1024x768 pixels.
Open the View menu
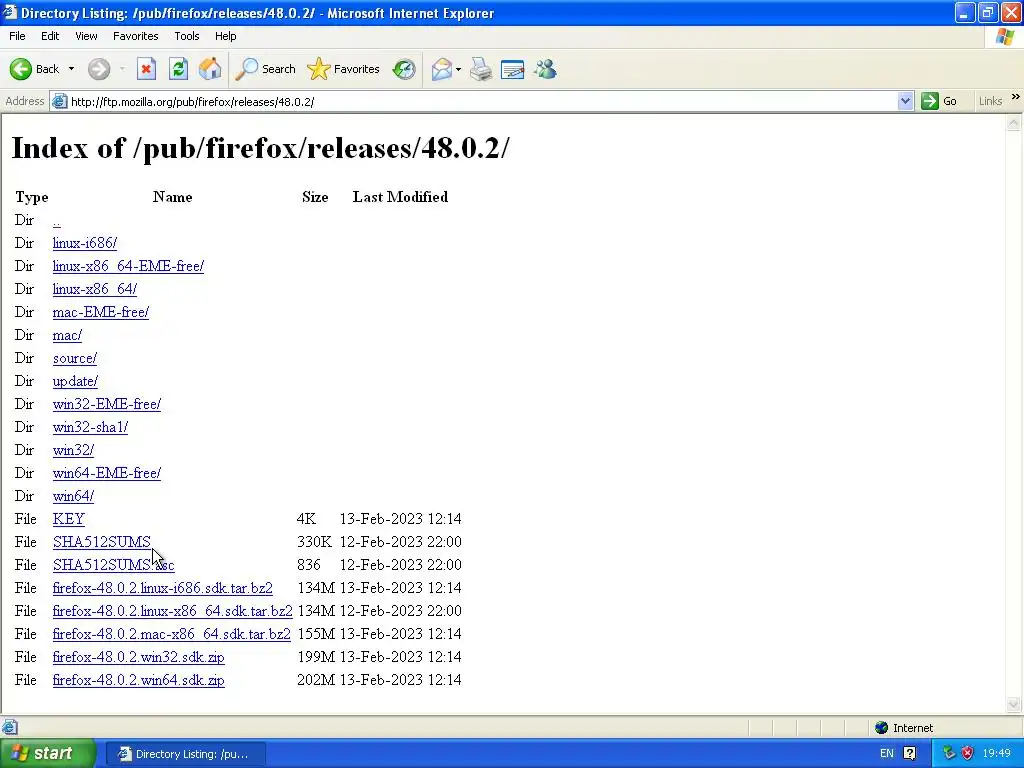tap(86, 36)
